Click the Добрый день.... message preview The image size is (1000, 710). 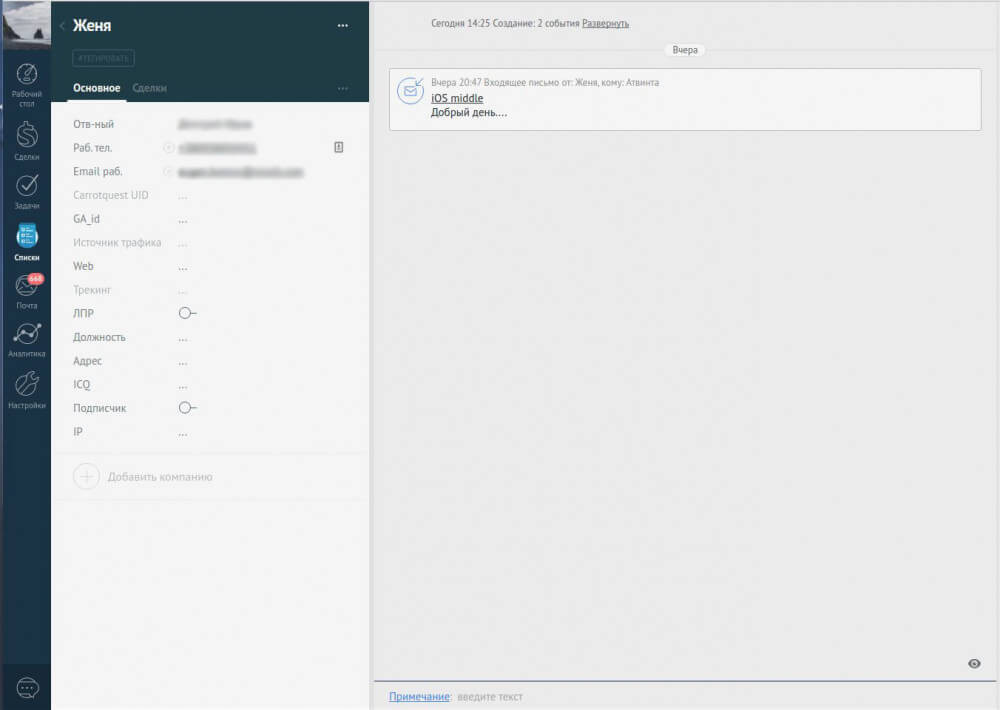469,112
